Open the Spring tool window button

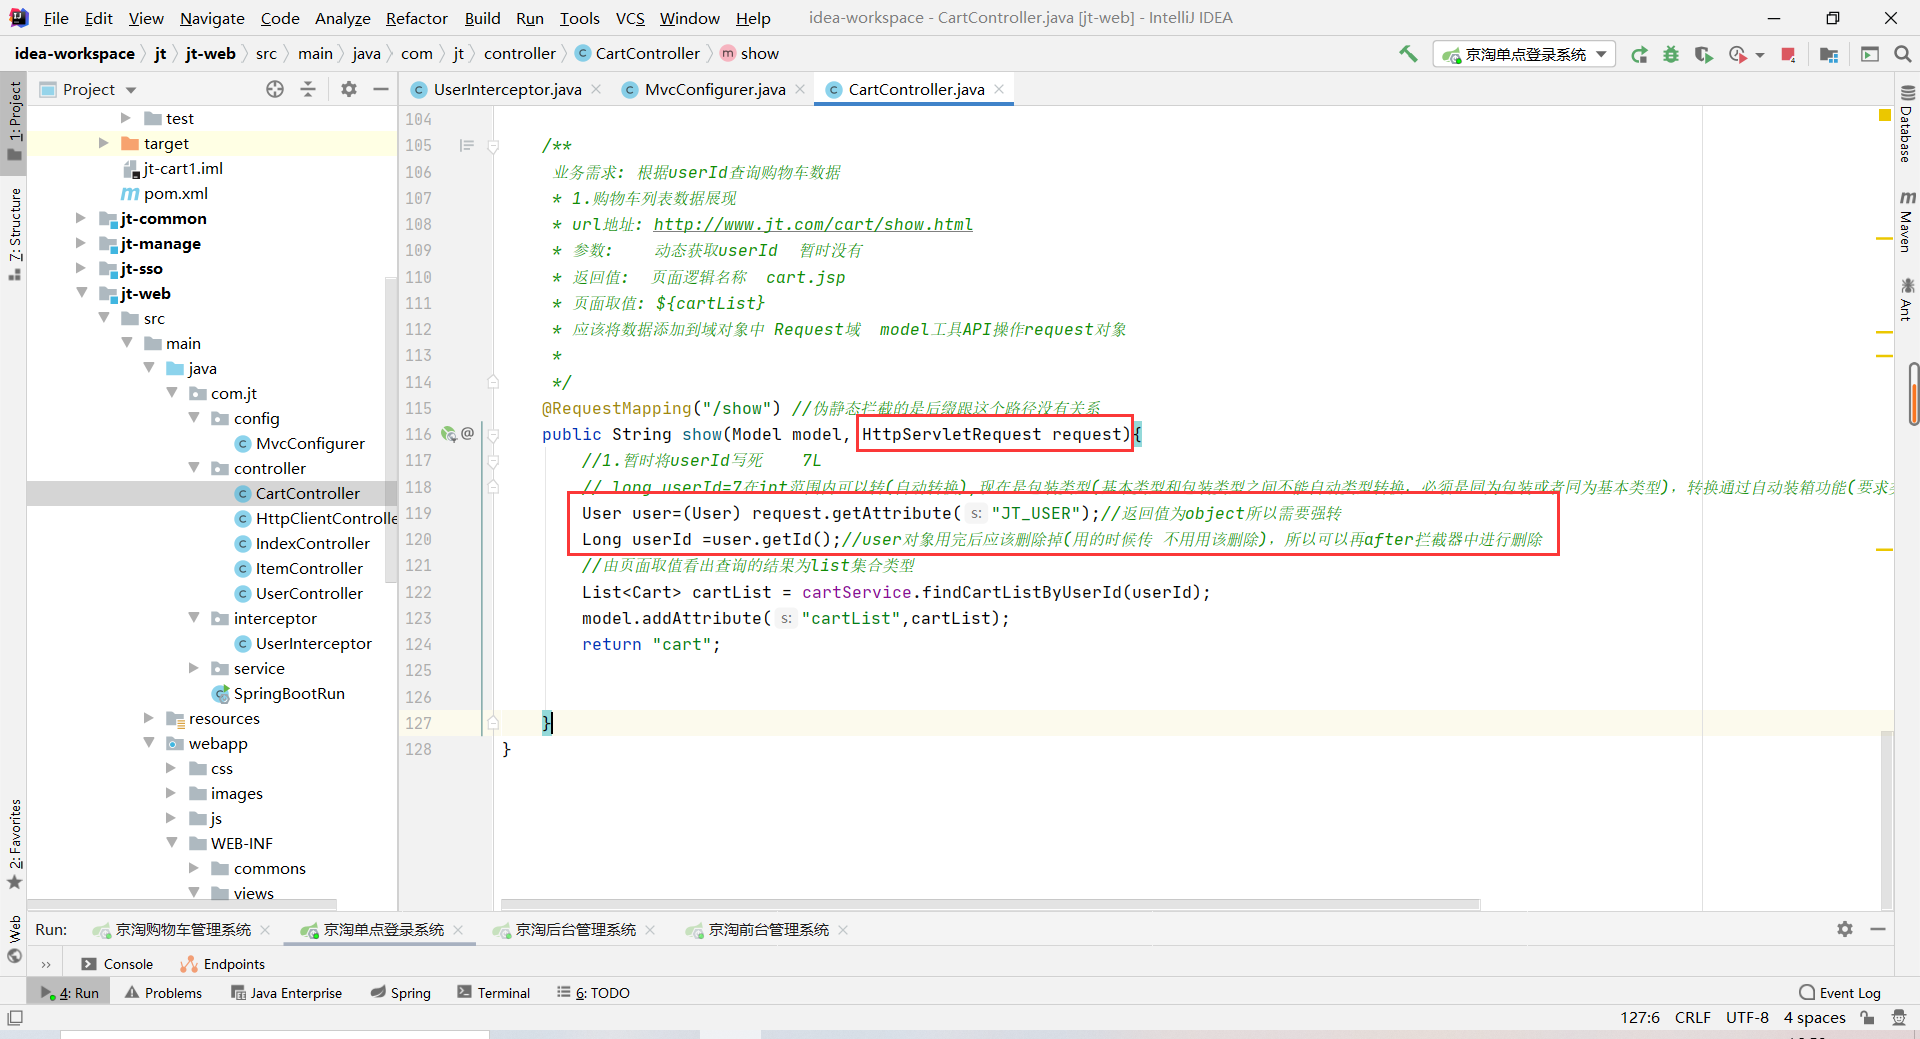click(x=400, y=993)
